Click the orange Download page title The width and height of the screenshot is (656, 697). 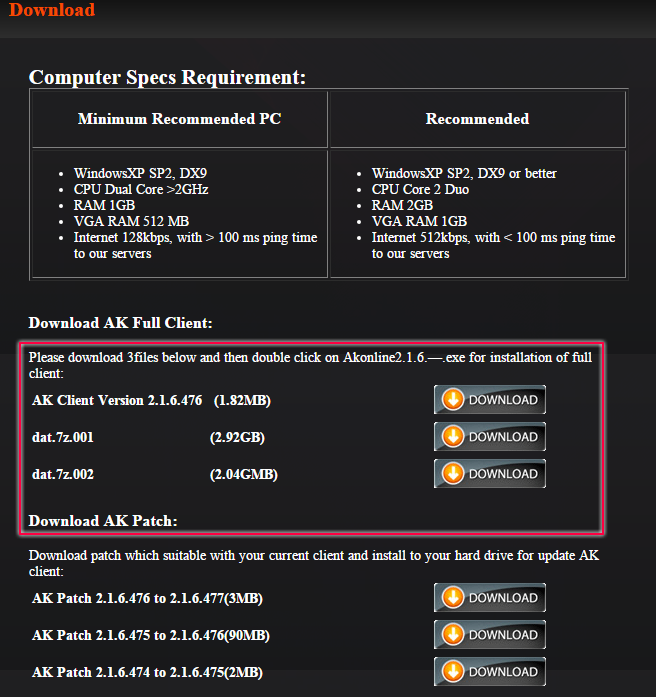(52, 11)
